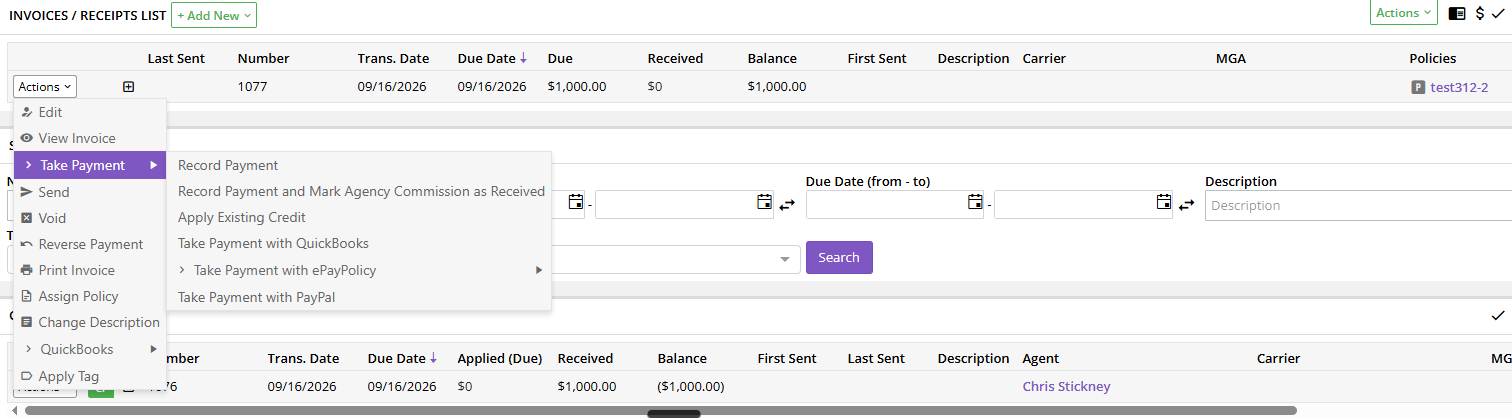Open the top-right green Actions dropdown
Viewport: 1512px width, 418px height.
[1404, 13]
